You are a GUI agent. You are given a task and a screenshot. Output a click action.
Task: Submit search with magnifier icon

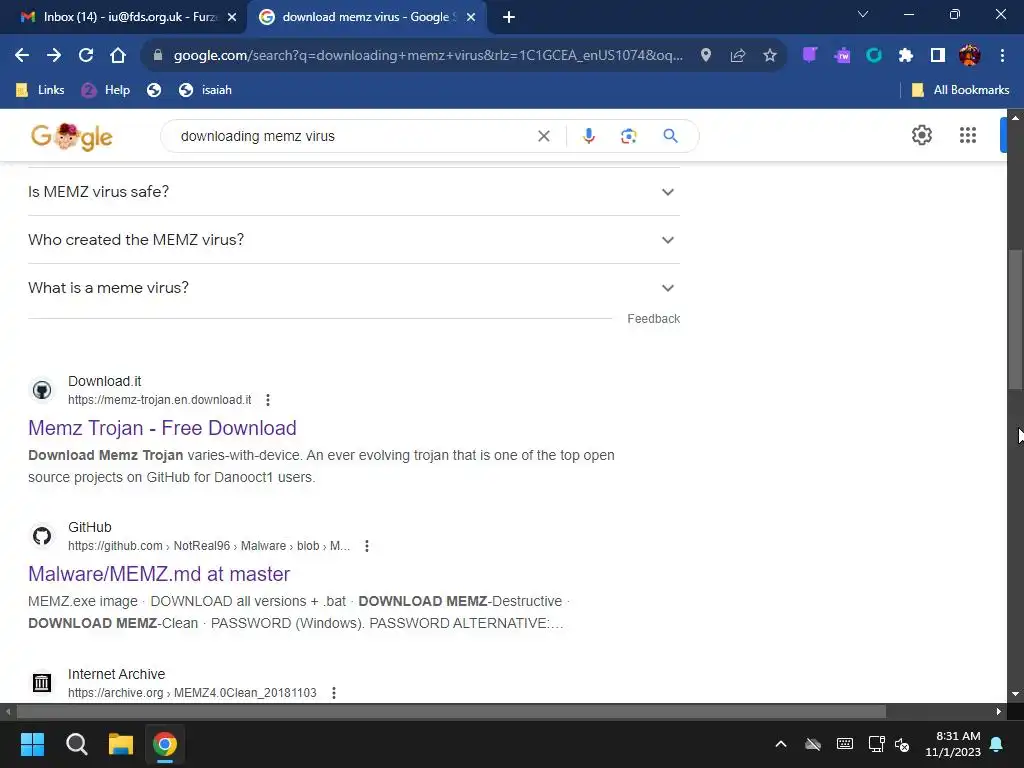point(670,136)
